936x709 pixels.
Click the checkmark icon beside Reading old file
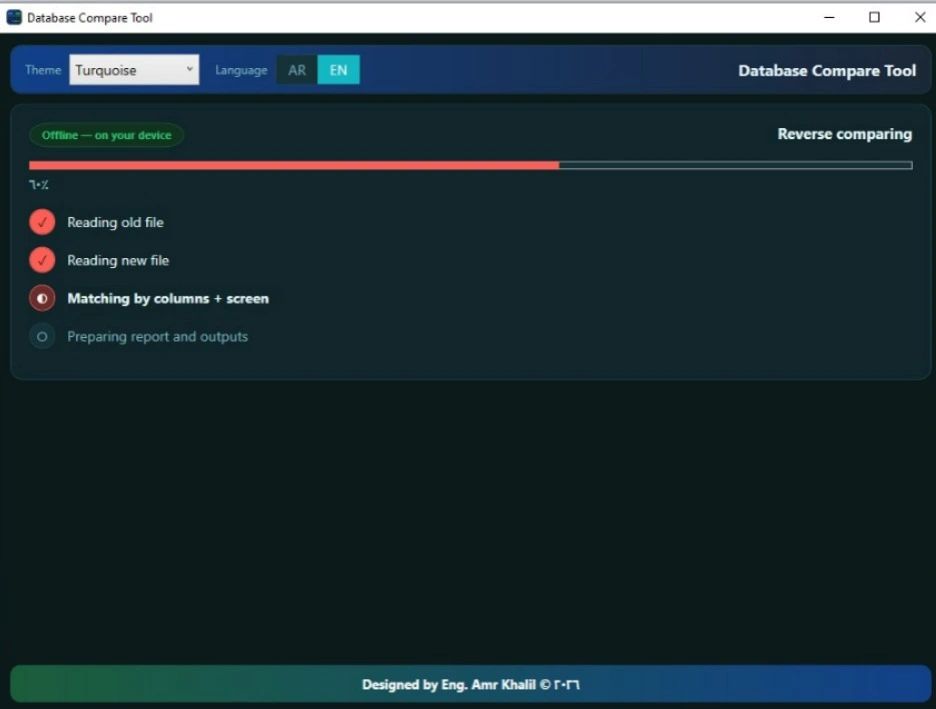point(42,222)
